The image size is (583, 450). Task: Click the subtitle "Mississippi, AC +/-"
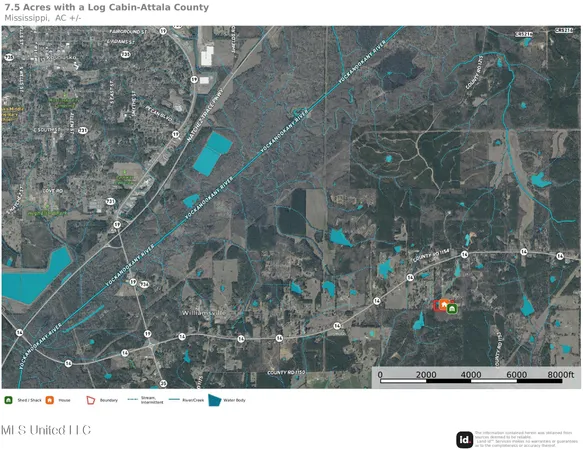click(x=43, y=18)
